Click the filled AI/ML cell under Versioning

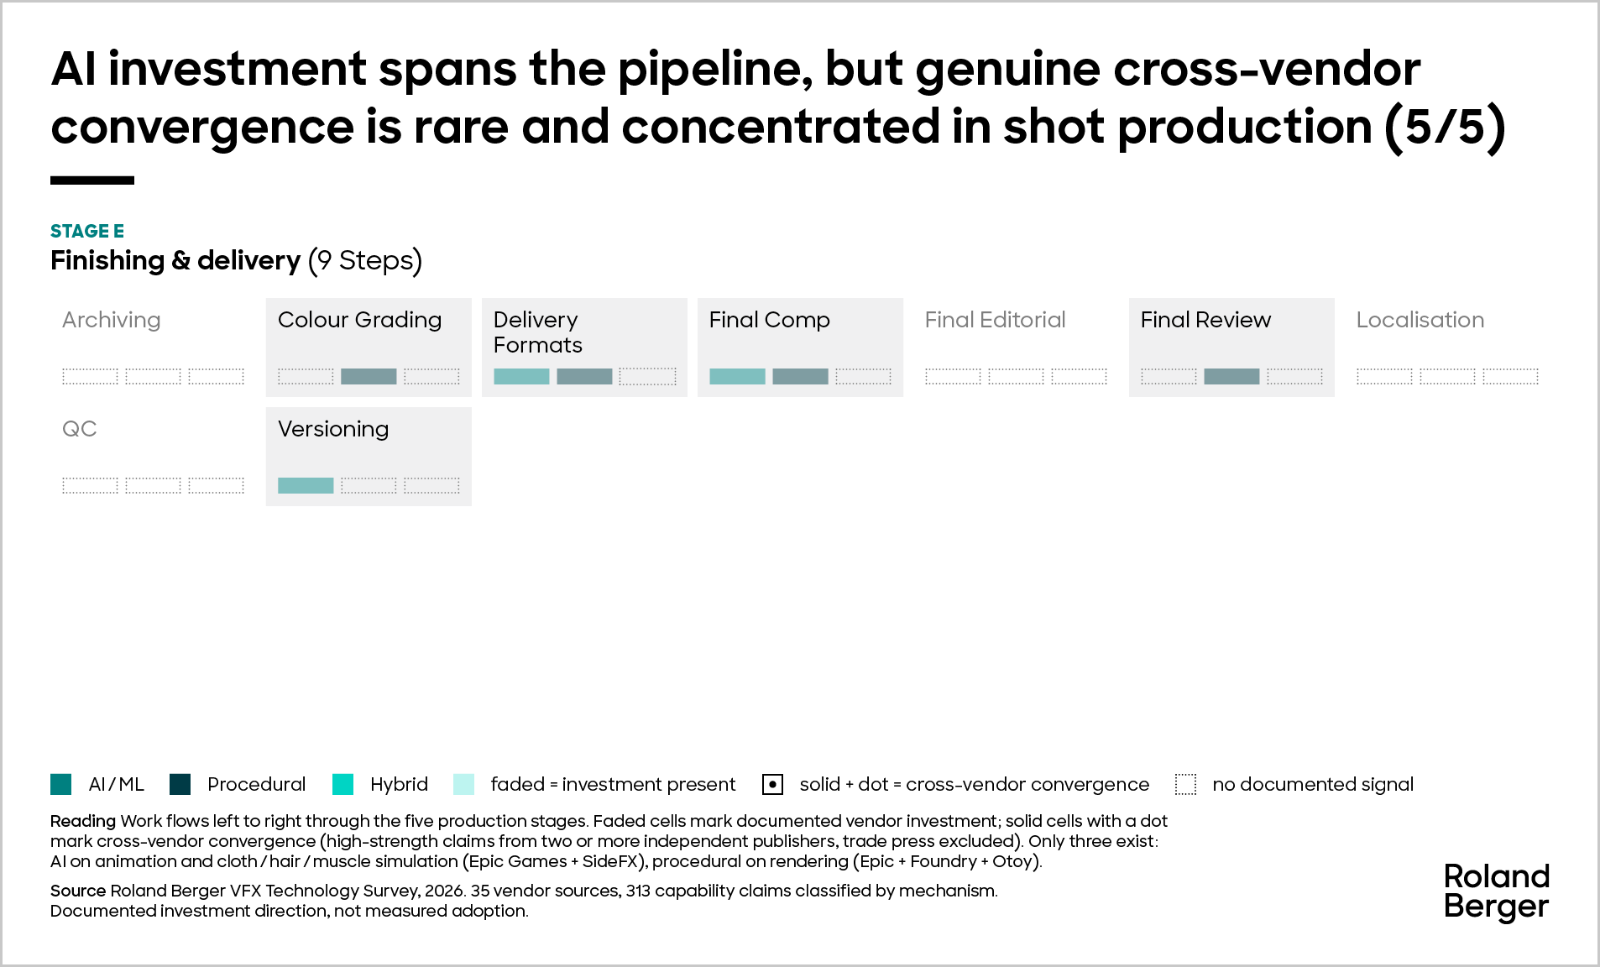tap(306, 486)
